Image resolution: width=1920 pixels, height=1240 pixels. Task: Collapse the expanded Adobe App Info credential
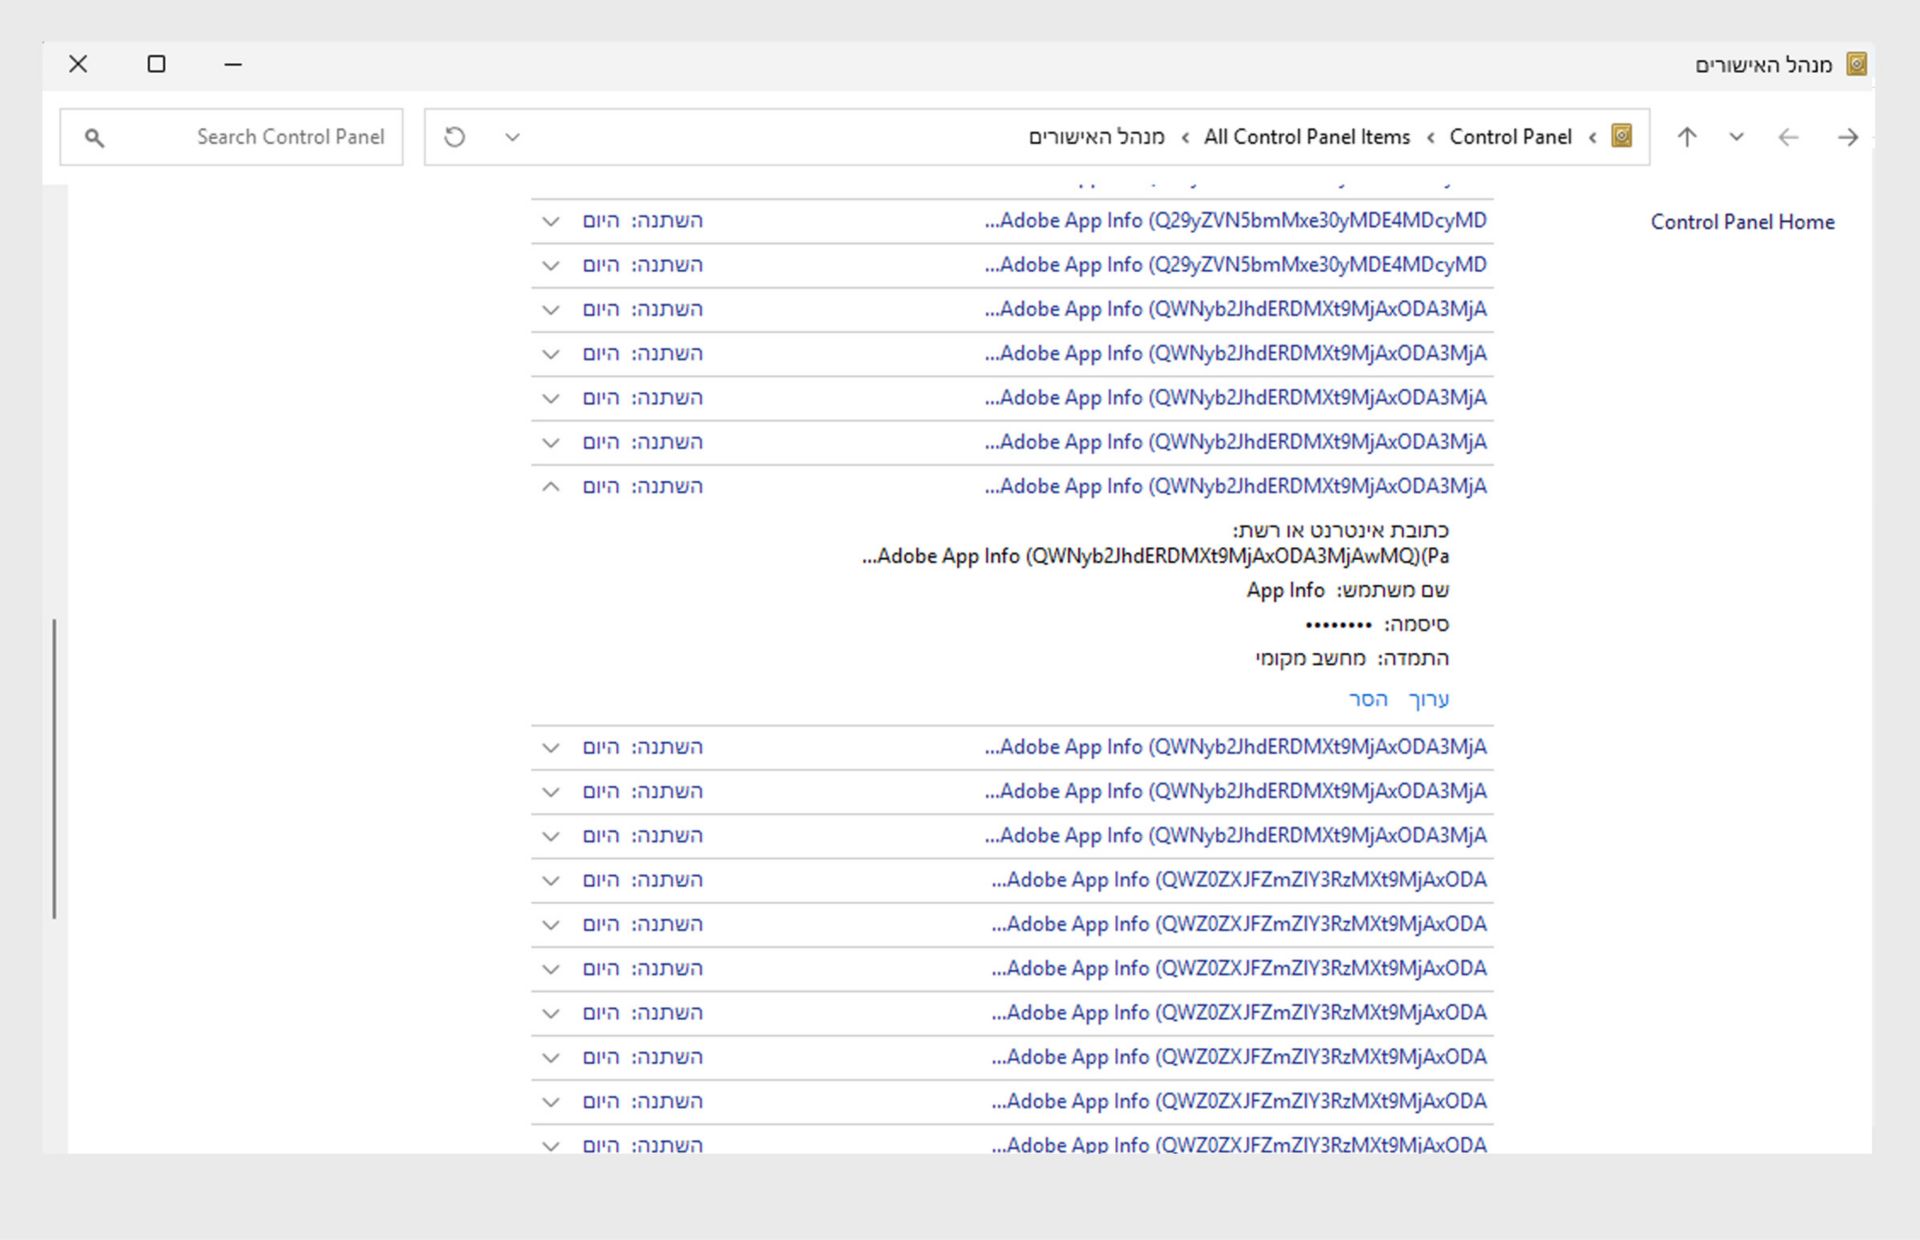click(x=550, y=486)
